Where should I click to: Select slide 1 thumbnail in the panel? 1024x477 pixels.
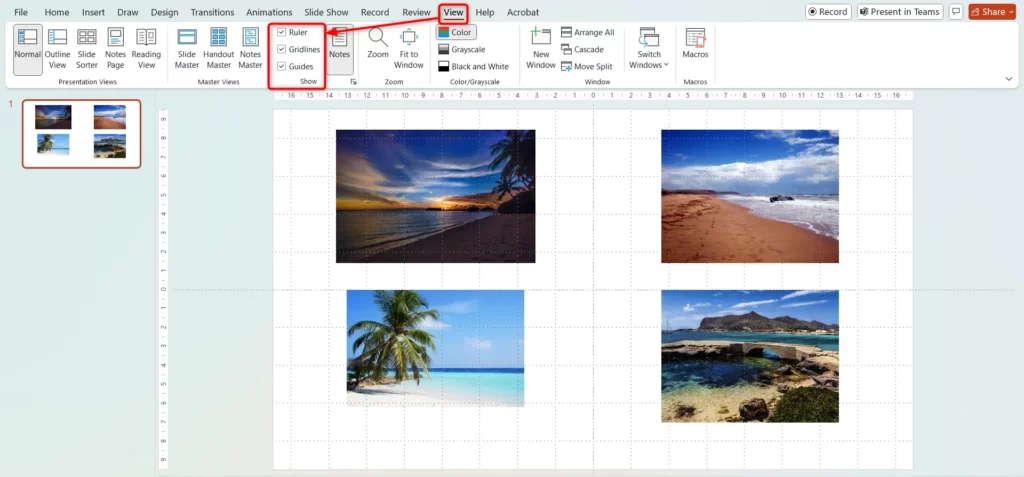(82, 133)
